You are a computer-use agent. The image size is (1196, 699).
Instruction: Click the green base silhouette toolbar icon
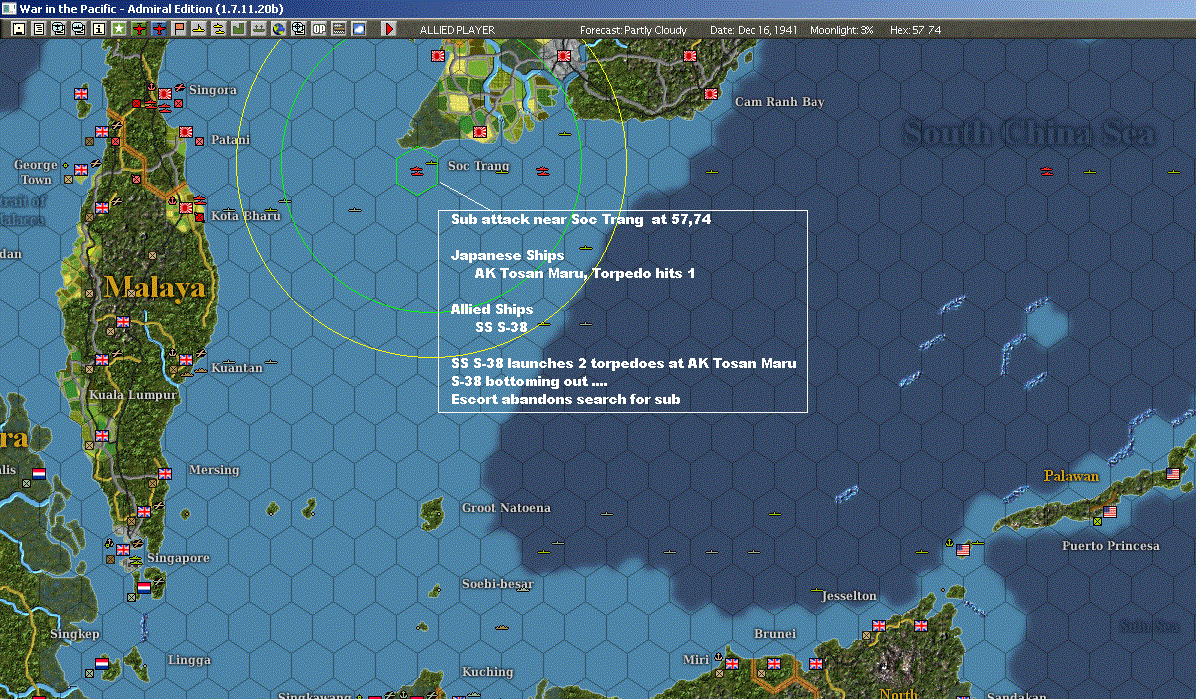point(239,29)
